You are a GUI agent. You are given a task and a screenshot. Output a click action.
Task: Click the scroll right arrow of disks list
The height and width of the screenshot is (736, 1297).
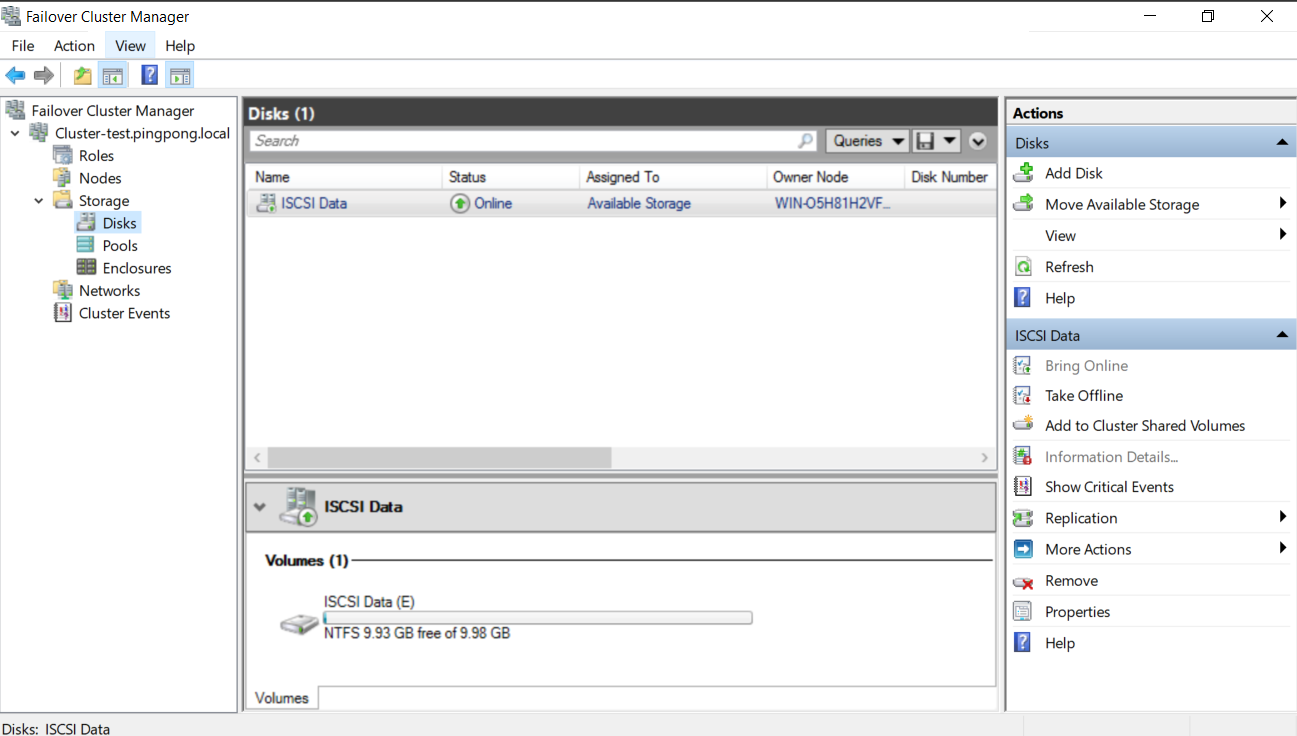coord(985,457)
